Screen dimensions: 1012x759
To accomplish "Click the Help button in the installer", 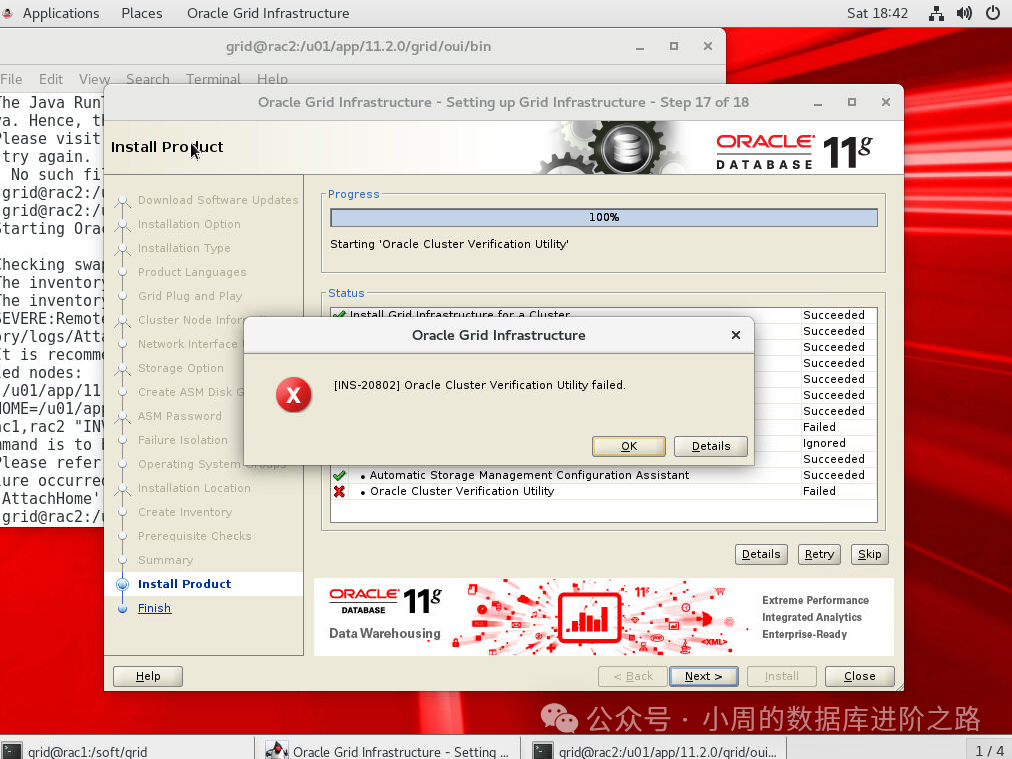I will pyautogui.click(x=148, y=676).
